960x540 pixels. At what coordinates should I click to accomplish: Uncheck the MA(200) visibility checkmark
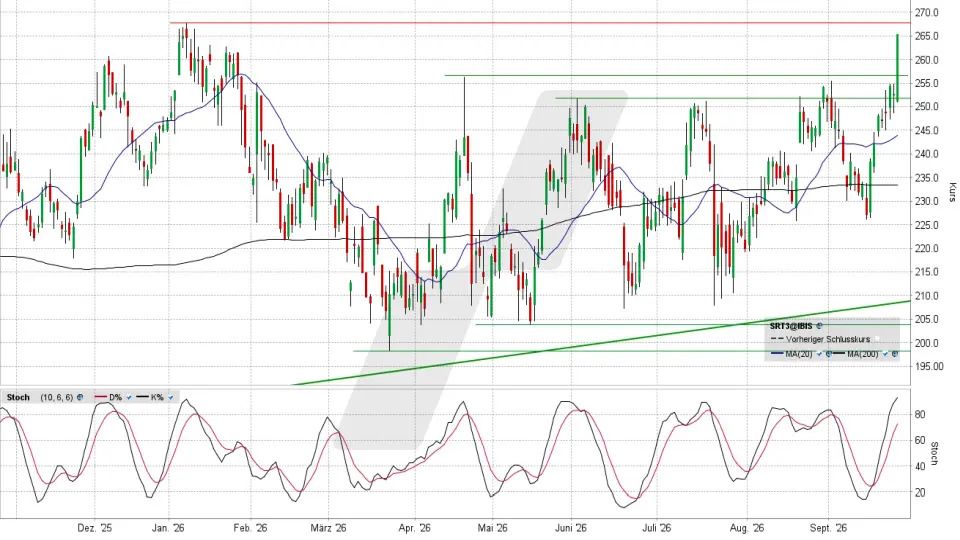coord(885,353)
